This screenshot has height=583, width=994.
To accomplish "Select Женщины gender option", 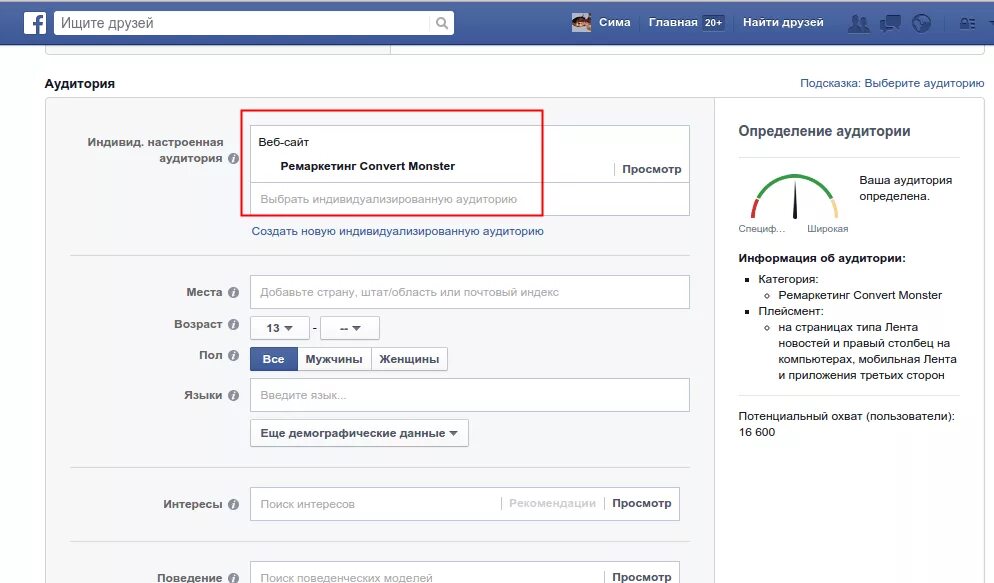I will point(410,359).
